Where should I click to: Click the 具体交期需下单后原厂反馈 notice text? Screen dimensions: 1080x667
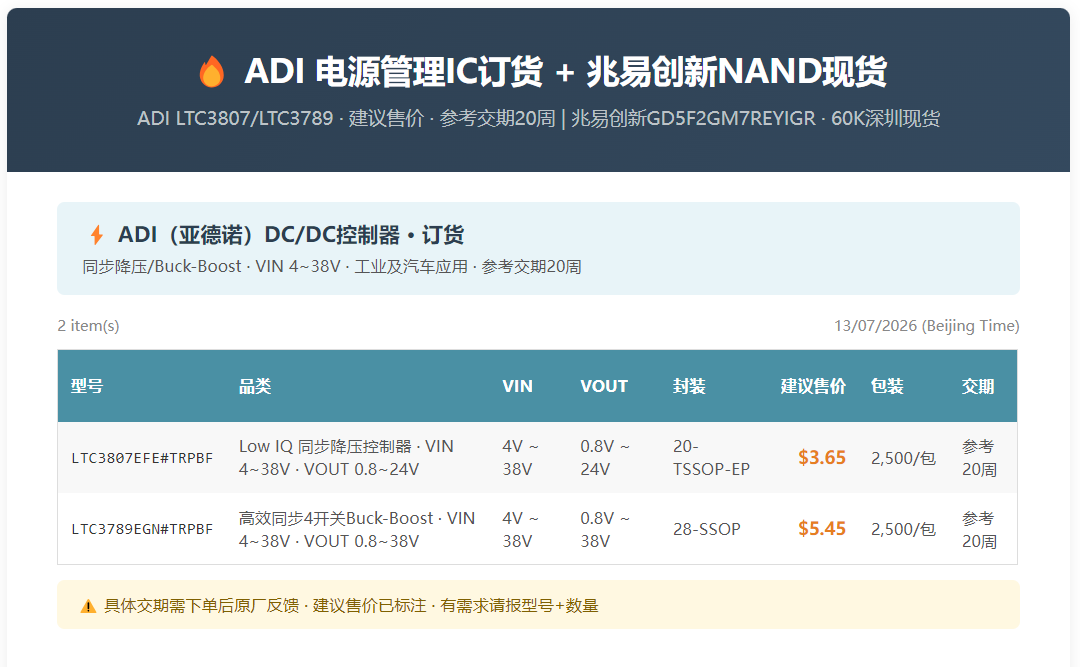coord(351,606)
